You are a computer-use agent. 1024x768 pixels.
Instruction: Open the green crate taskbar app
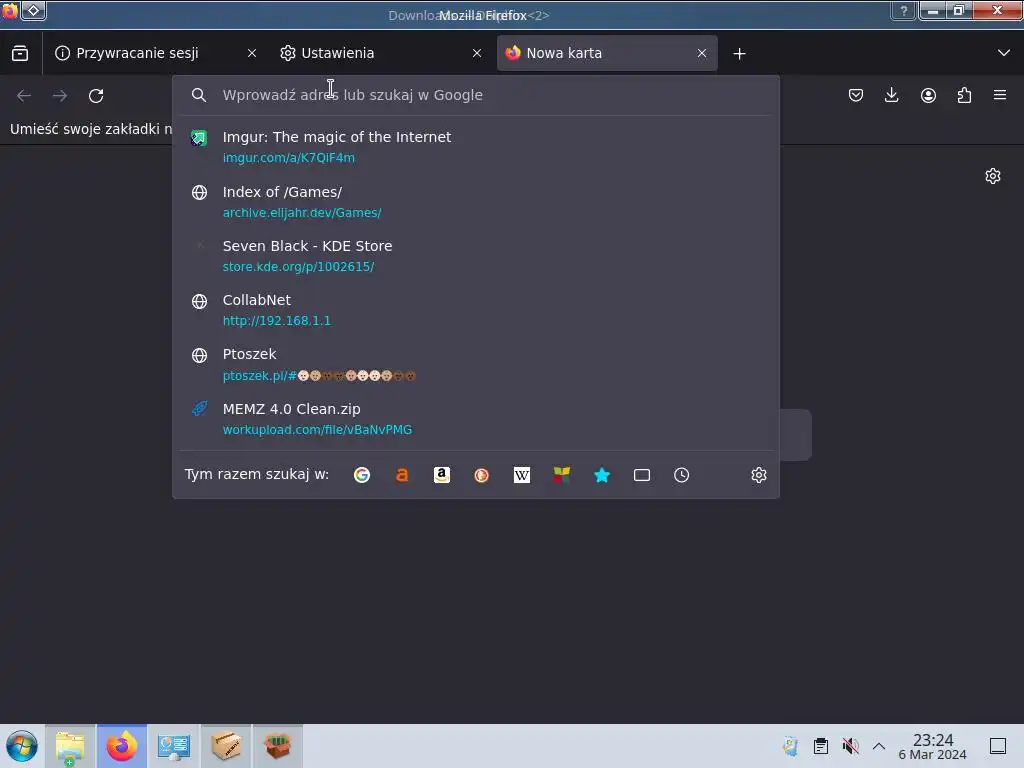point(278,746)
